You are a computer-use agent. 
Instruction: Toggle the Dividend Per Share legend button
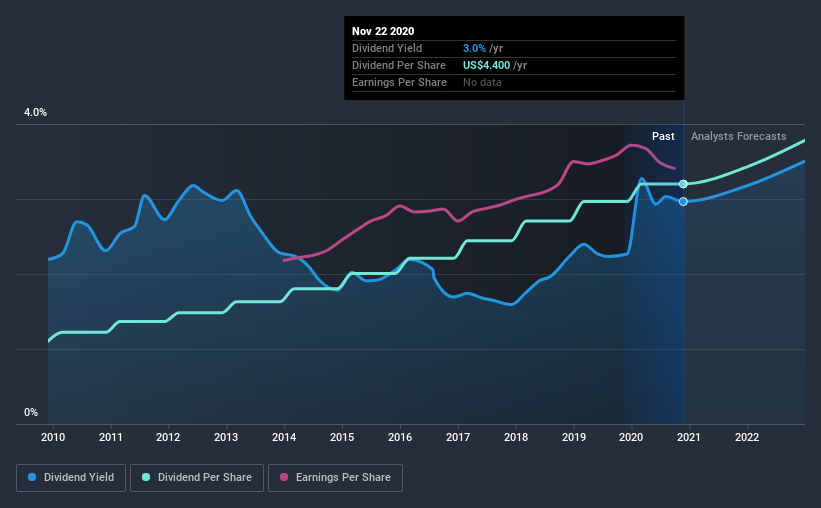point(197,478)
